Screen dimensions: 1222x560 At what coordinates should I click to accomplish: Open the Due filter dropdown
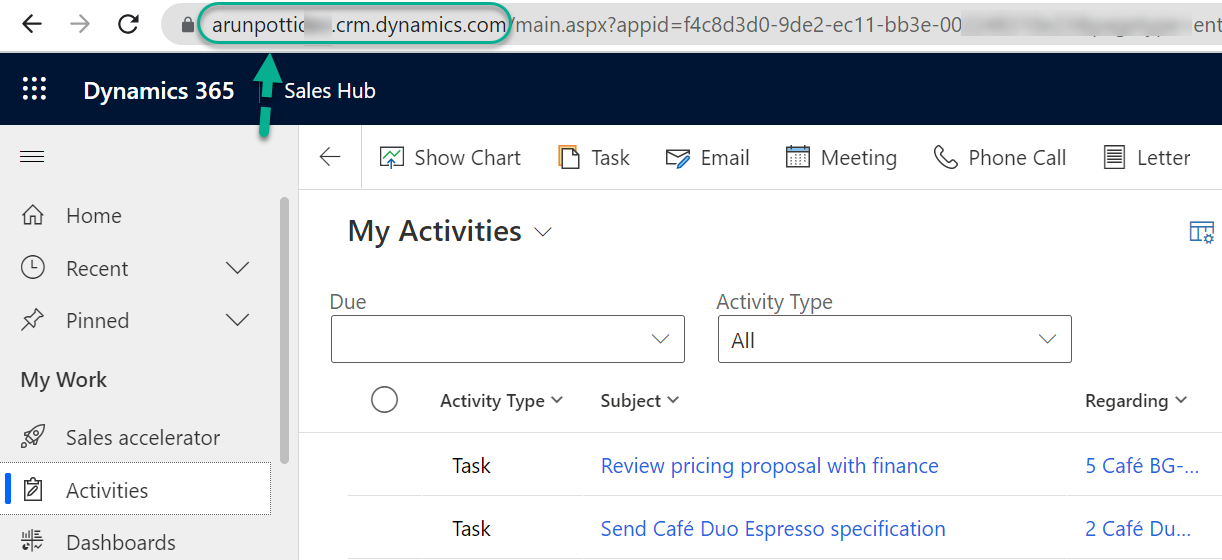tap(508, 339)
